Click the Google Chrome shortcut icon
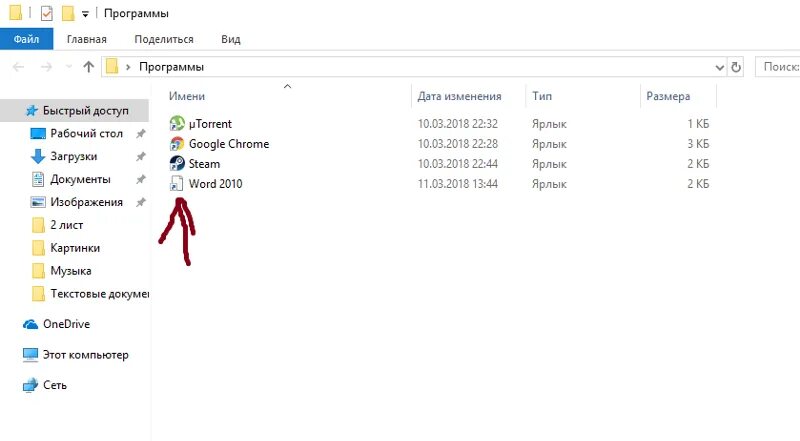 click(177, 144)
